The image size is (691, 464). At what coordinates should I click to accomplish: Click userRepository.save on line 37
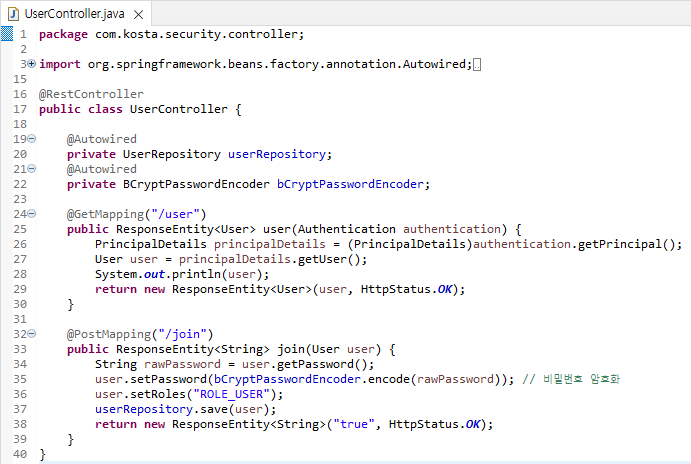(161, 409)
